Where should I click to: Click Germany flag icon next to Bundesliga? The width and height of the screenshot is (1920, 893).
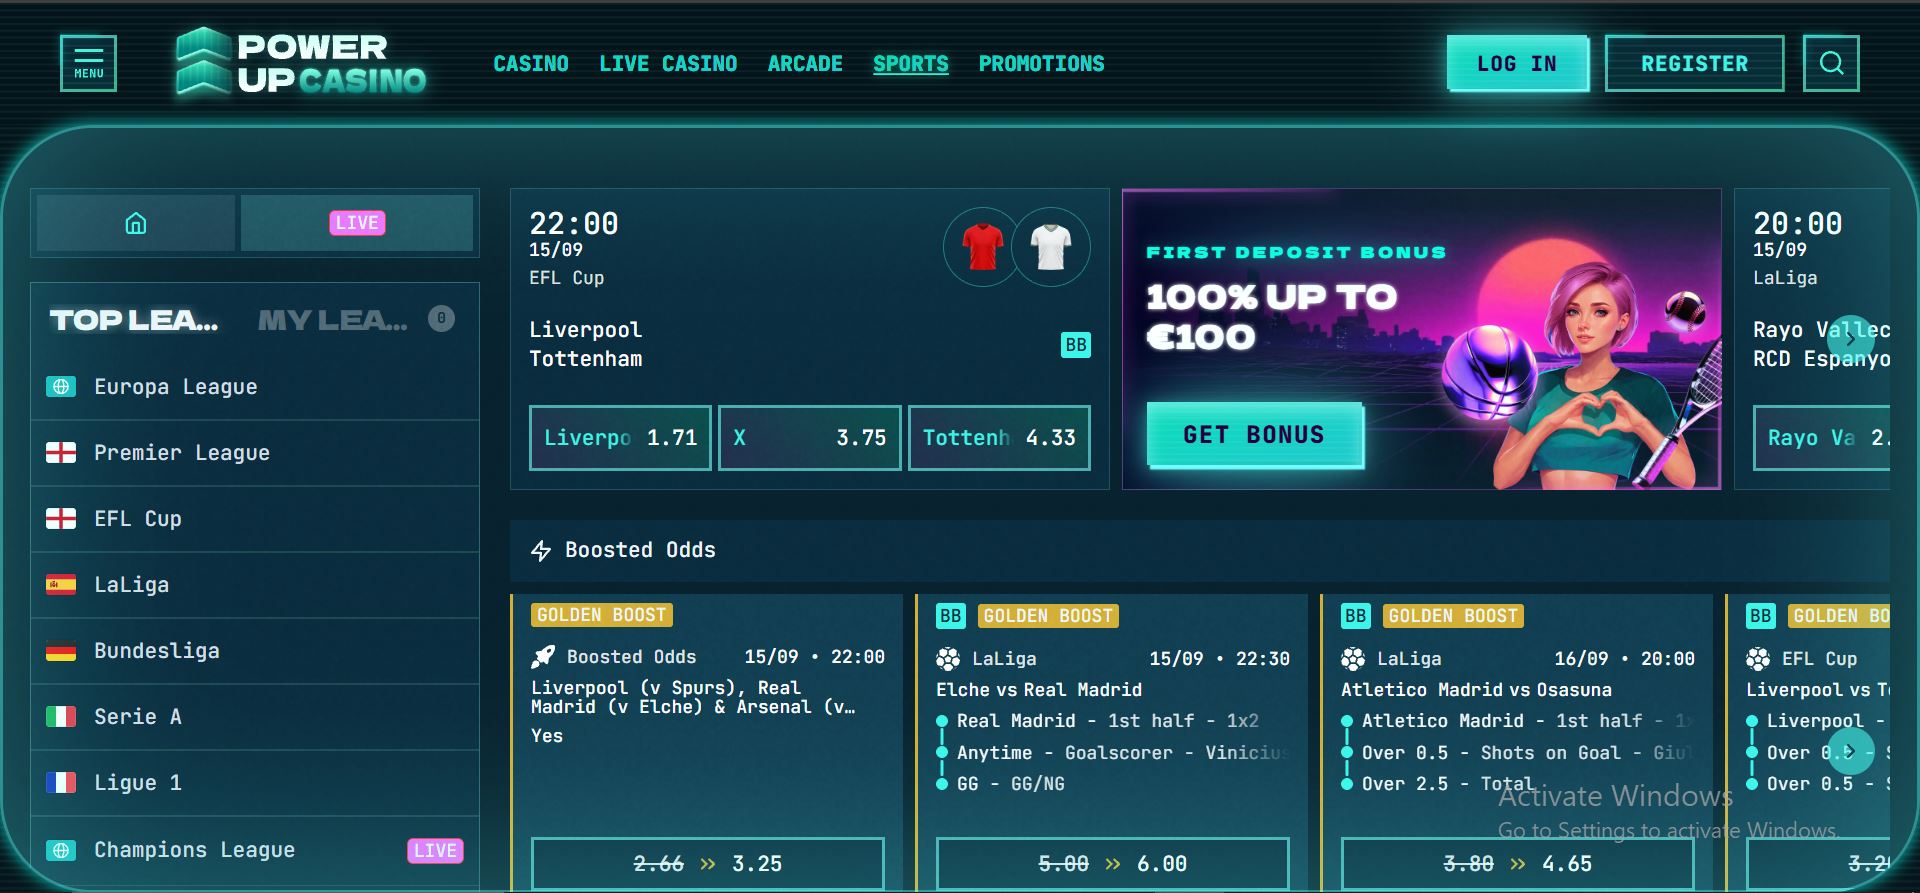tap(61, 651)
